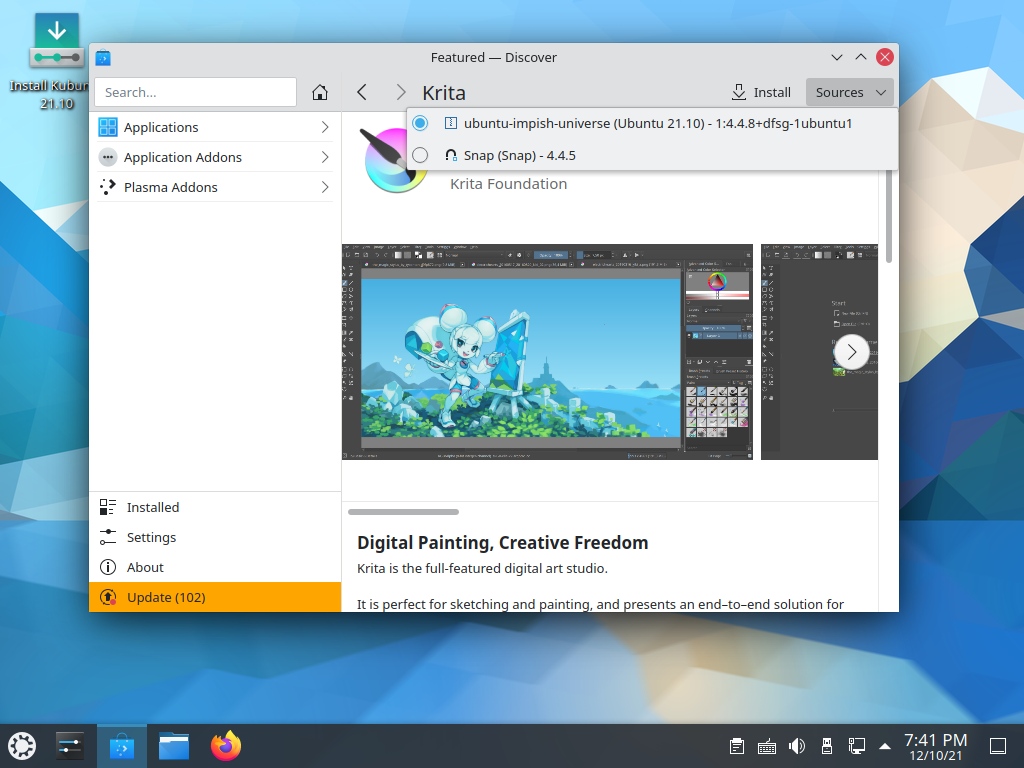Open the Application Addons category

215,157
